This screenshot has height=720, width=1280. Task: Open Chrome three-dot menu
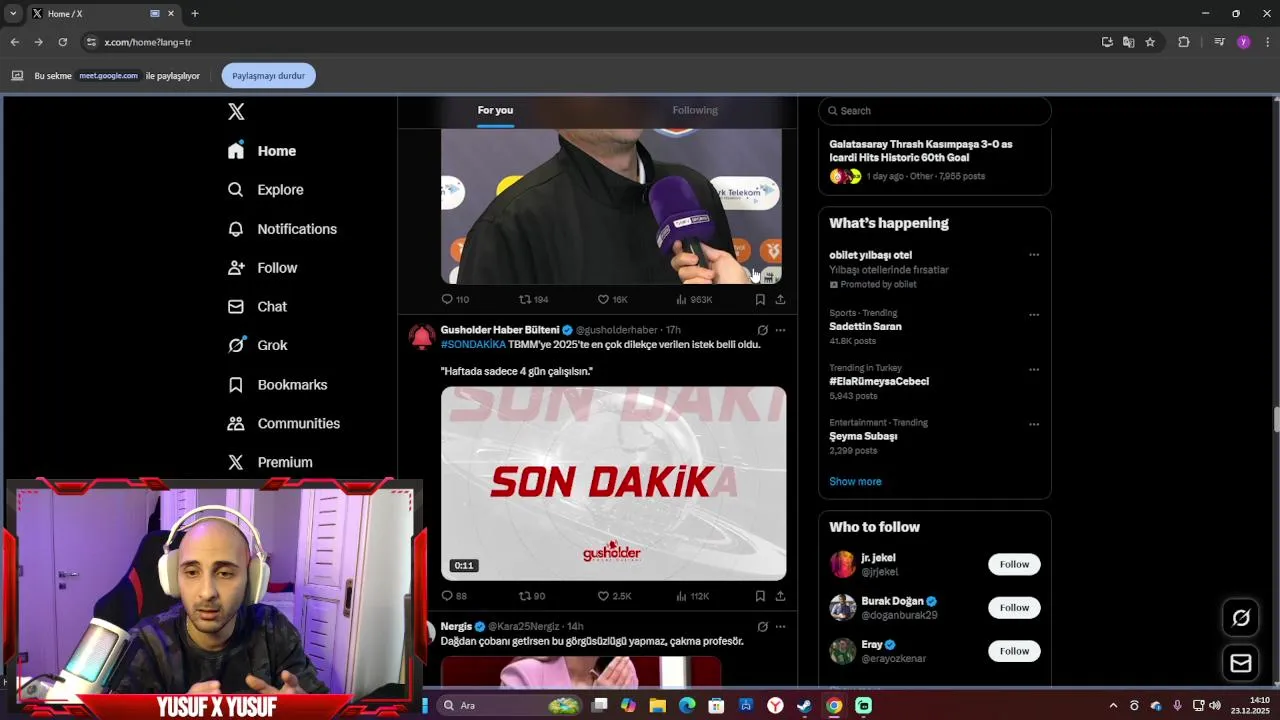click(x=1267, y=42)
